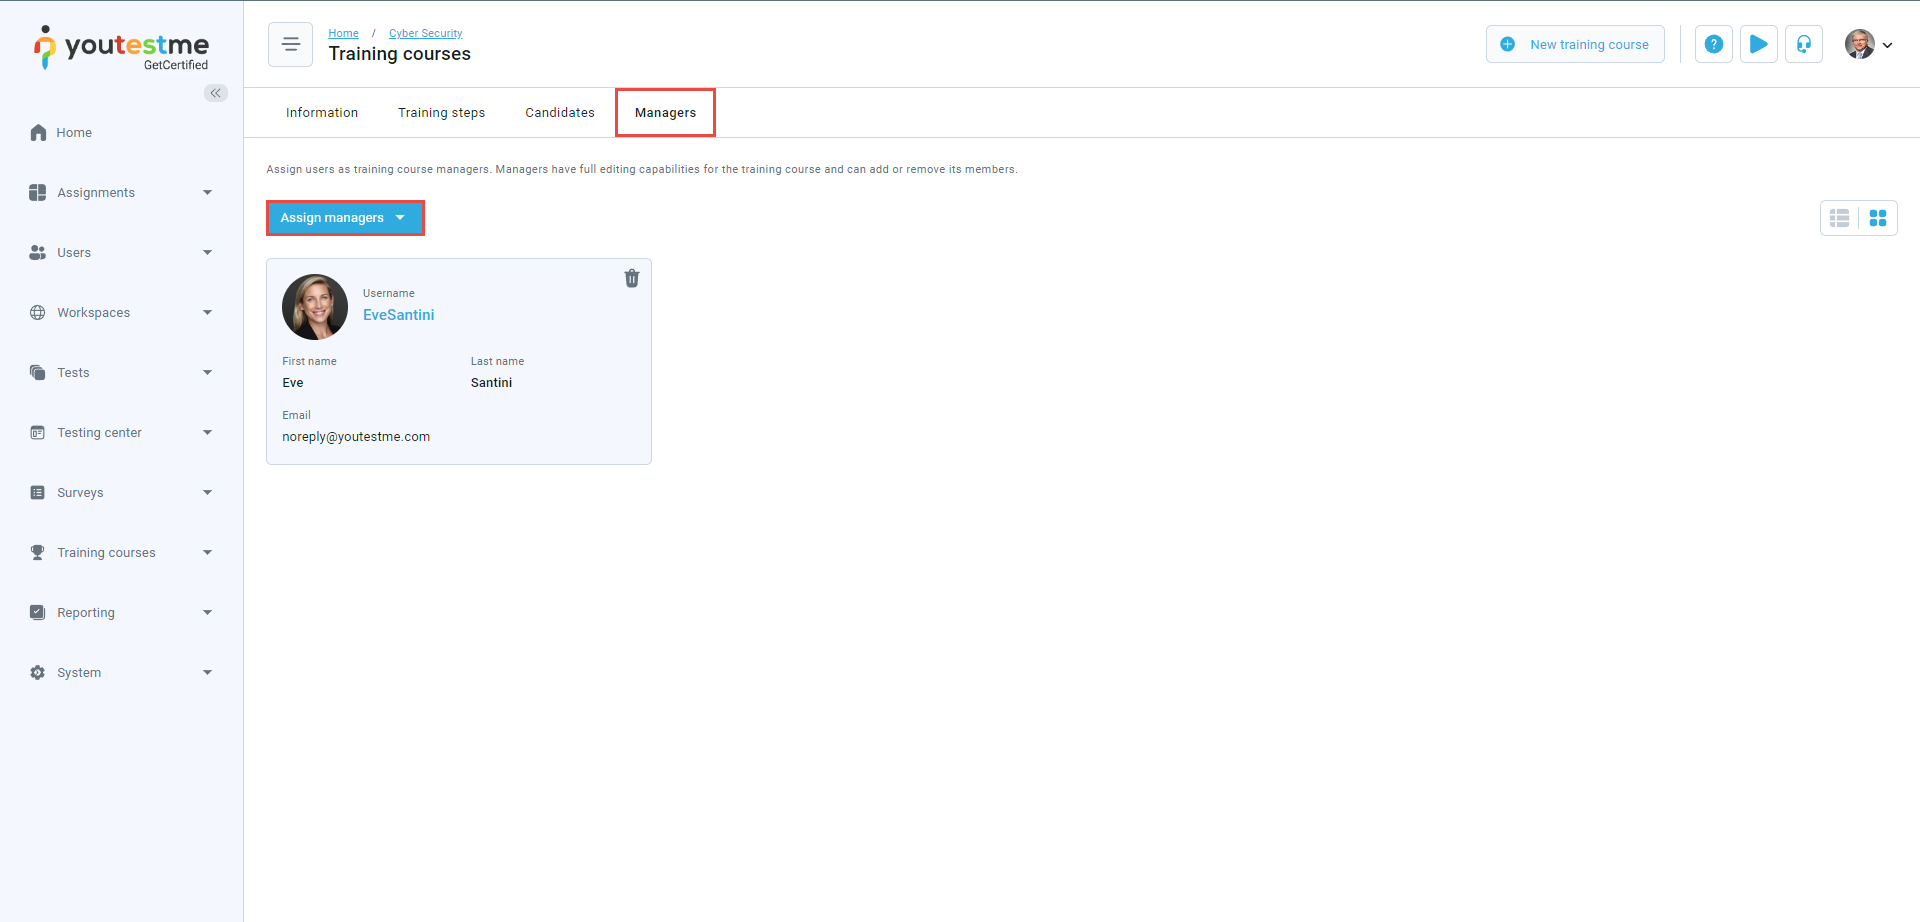Switch to the Candidates tab
The image size is (1920, 922).
(560, 113)
